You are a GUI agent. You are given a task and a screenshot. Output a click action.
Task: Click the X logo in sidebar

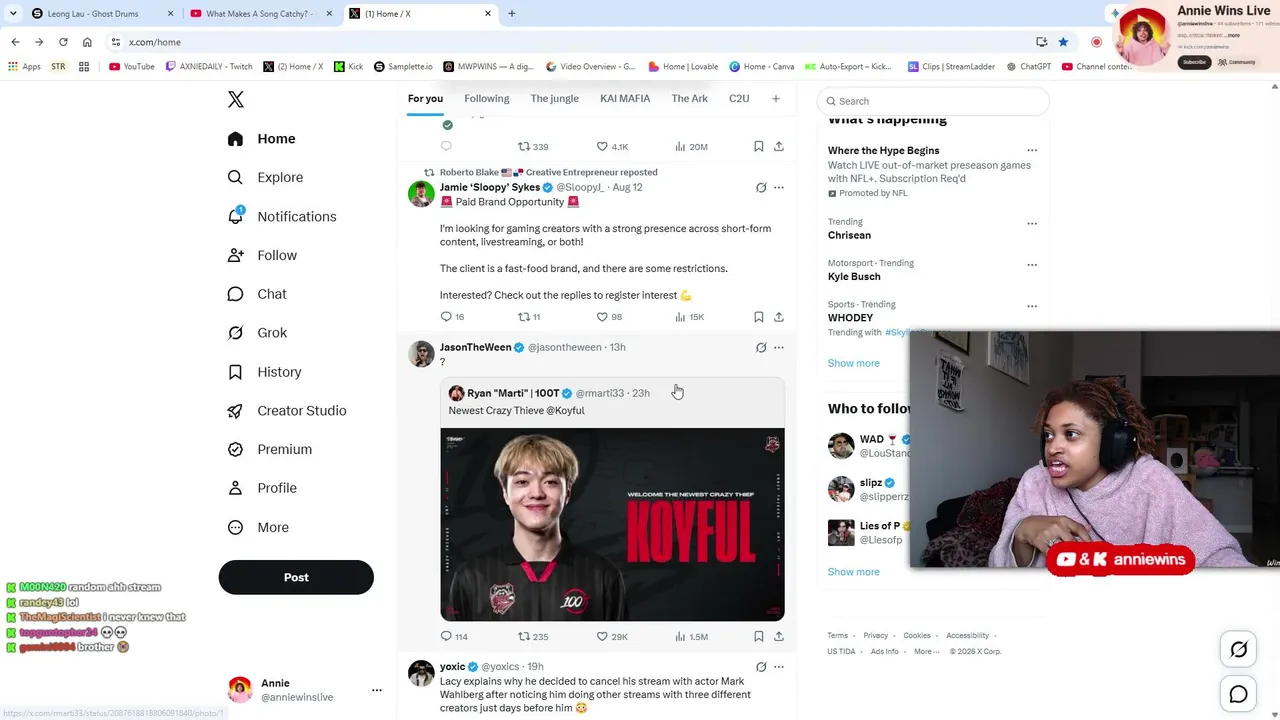[236, 99]
